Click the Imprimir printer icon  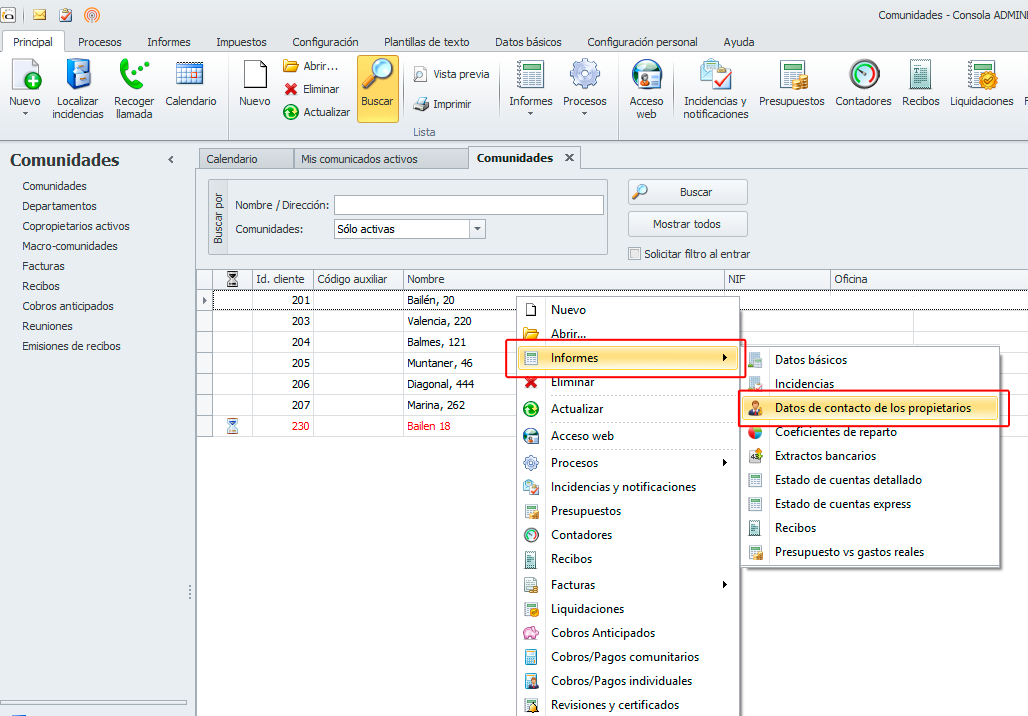(420, 104)
